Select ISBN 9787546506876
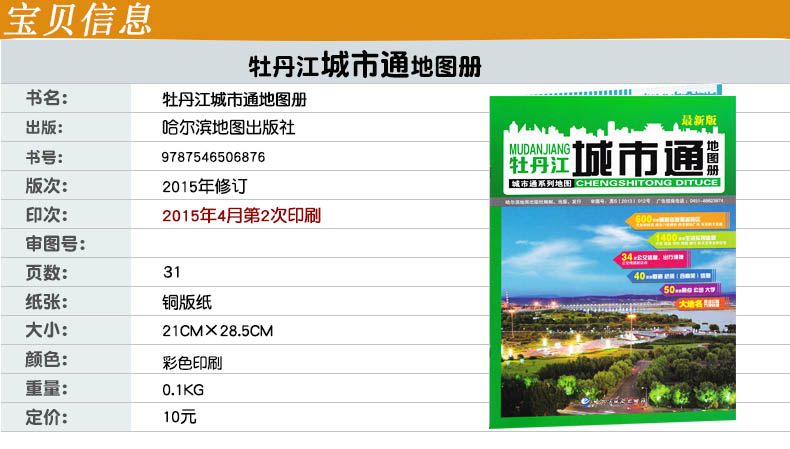The width and height of the screenshot is (790, 449). [213, 157]
